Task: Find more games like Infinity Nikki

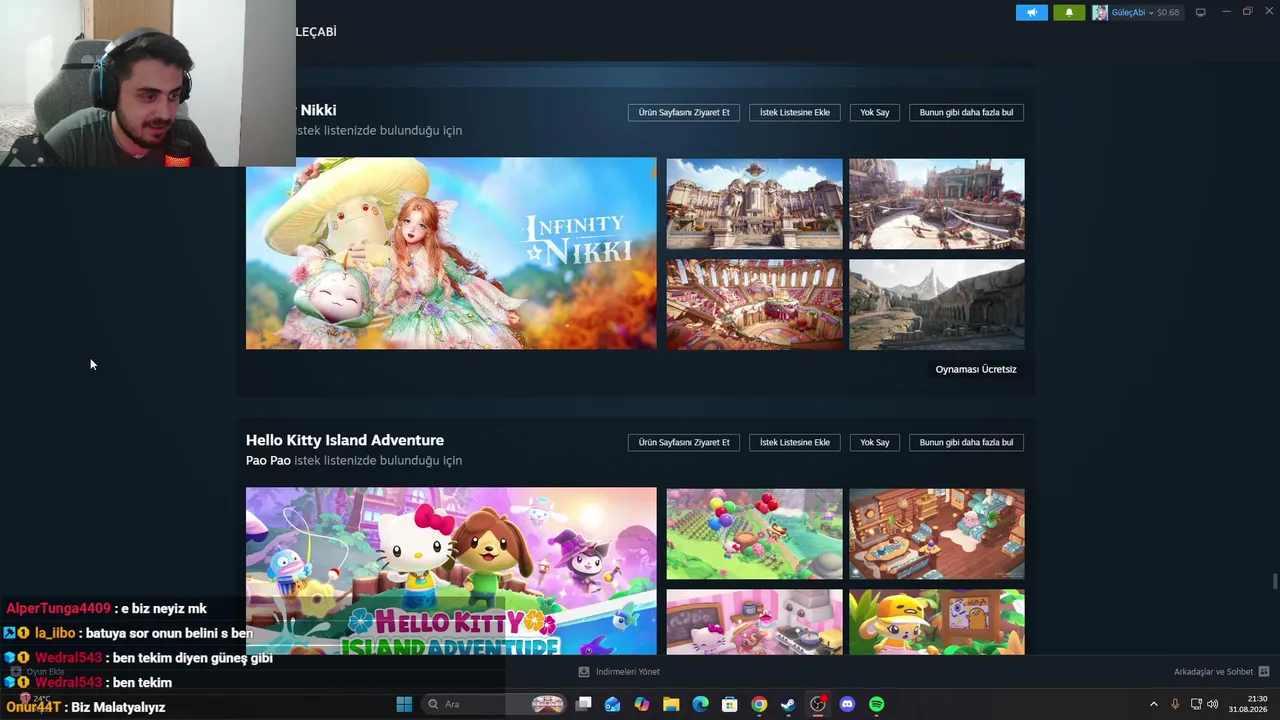Action: pyautogui.click(x=966, y=112)
